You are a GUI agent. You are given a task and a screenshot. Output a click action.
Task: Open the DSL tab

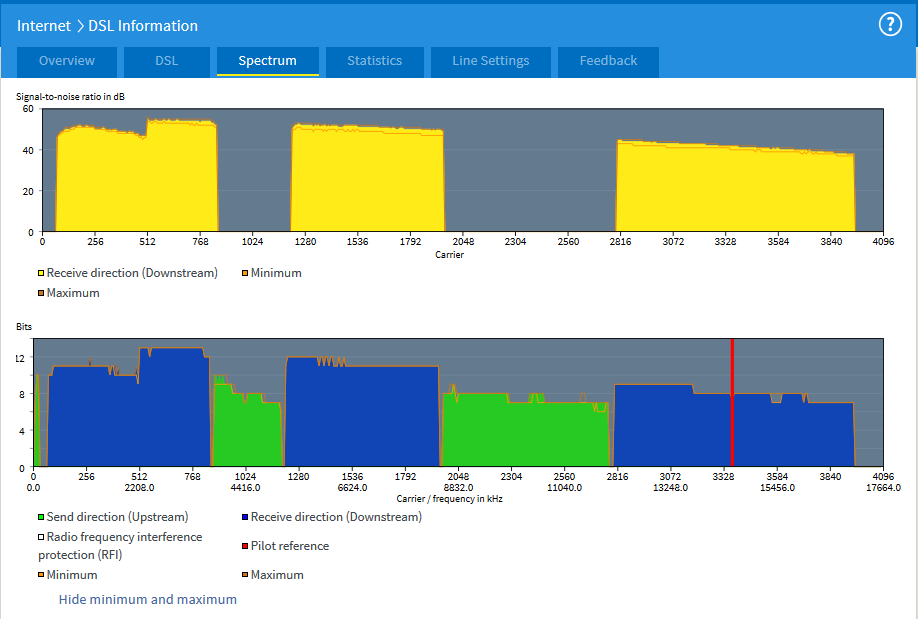click(x=166, y=61)
